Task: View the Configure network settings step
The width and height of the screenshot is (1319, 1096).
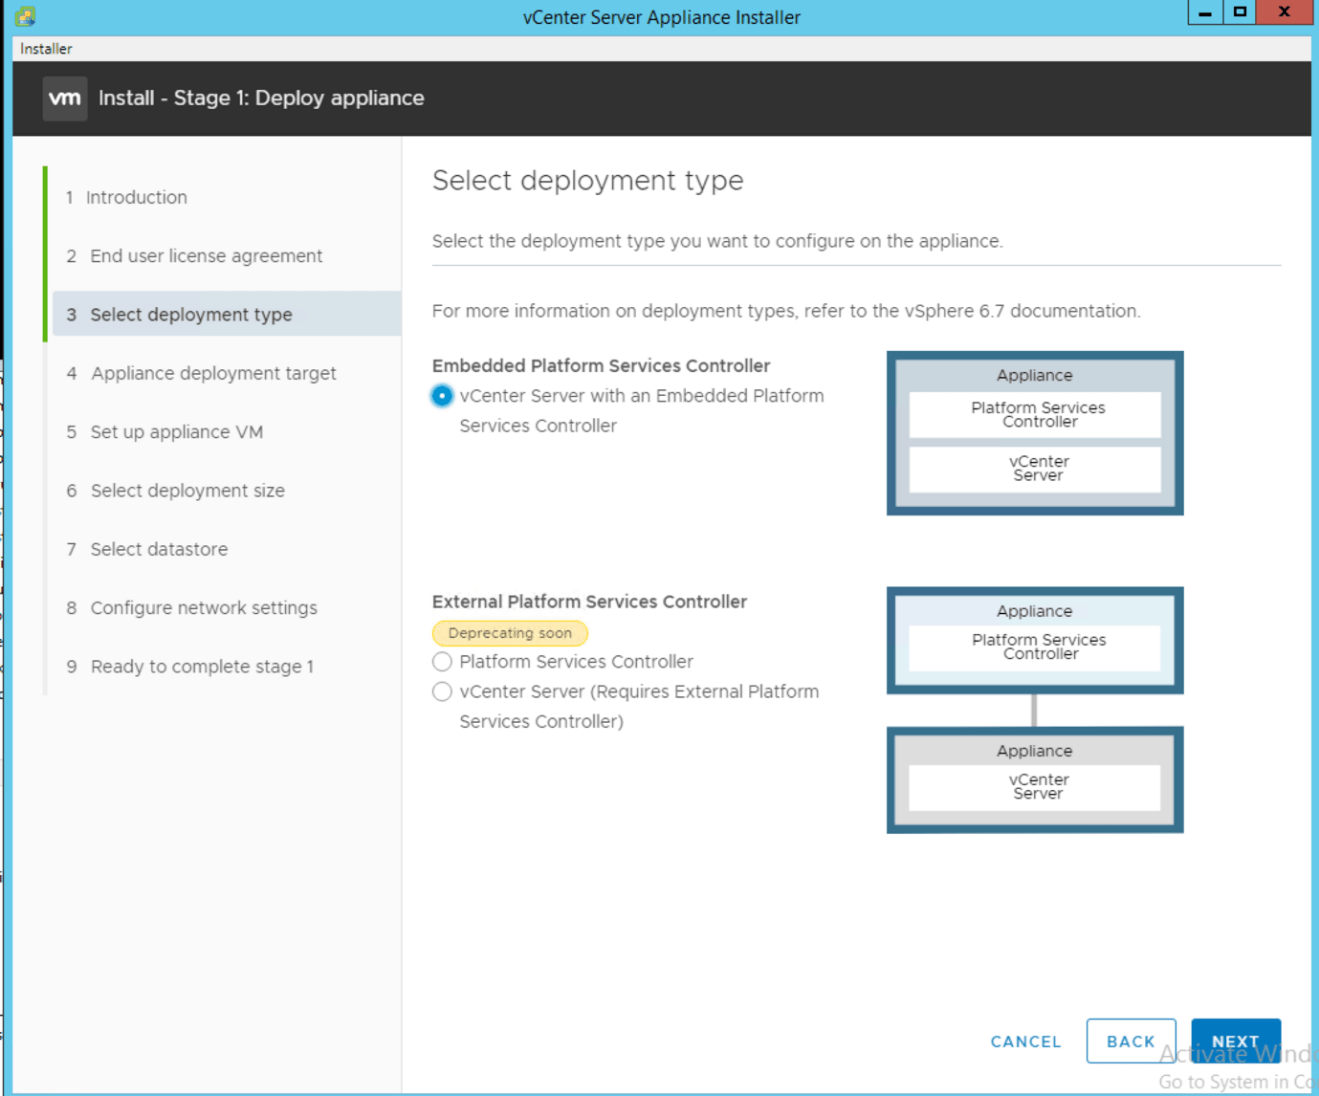Action: tap(203, 607)
